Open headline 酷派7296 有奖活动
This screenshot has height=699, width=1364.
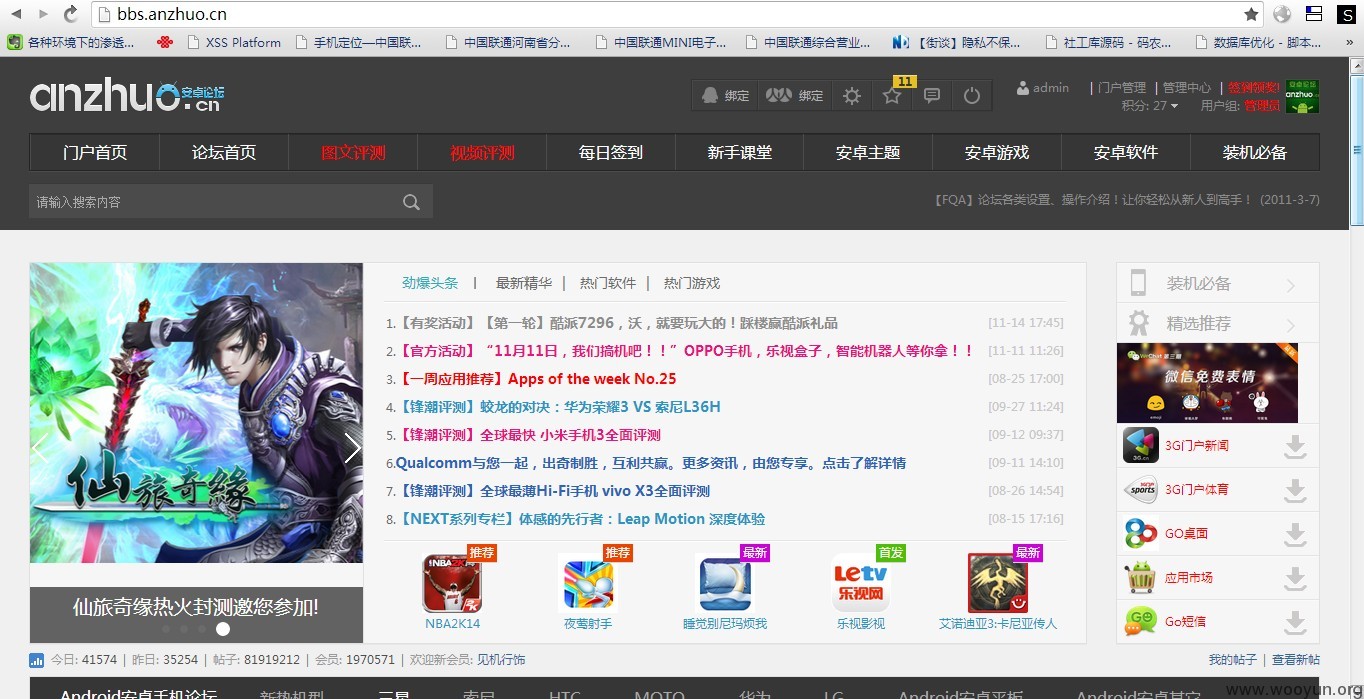click(x=618, y=323)
